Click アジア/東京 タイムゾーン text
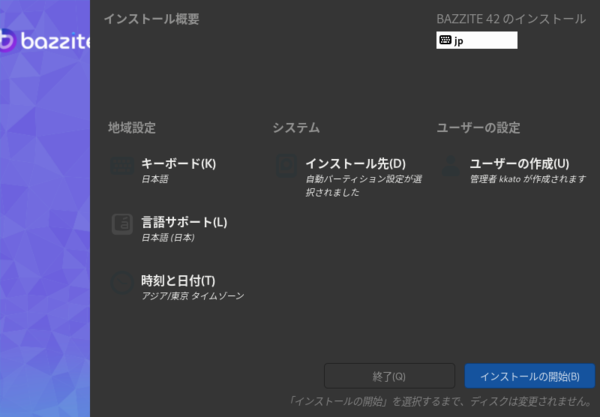 [x=193, y=296]
